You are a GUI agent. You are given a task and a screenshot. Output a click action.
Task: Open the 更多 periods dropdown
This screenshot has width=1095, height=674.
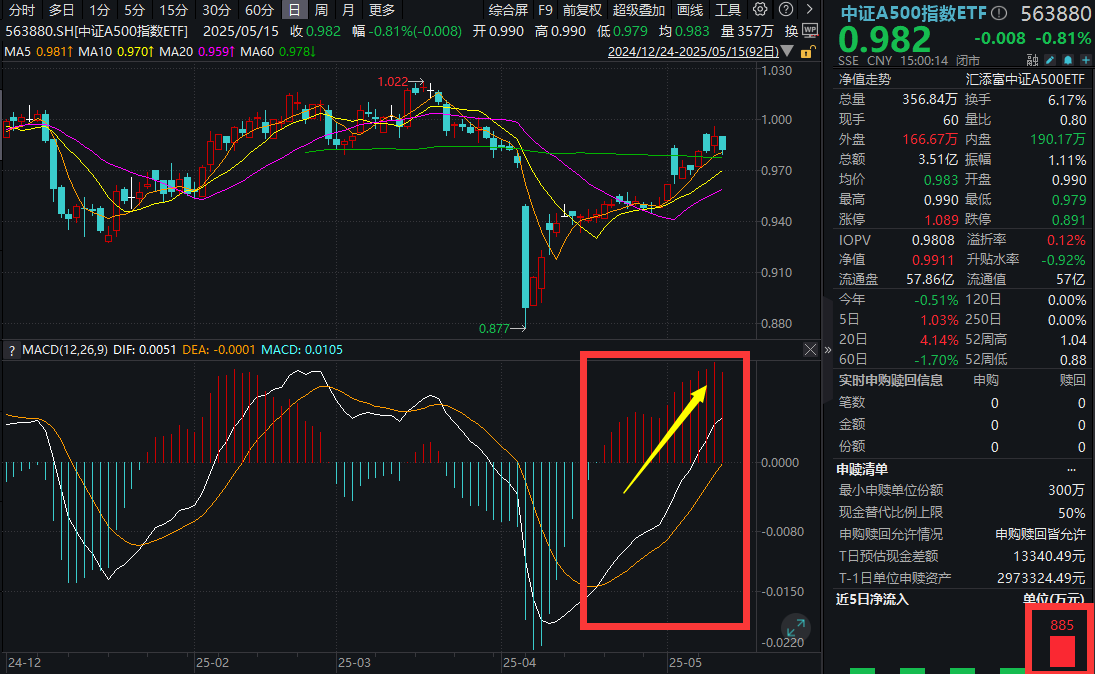[382, 10]
